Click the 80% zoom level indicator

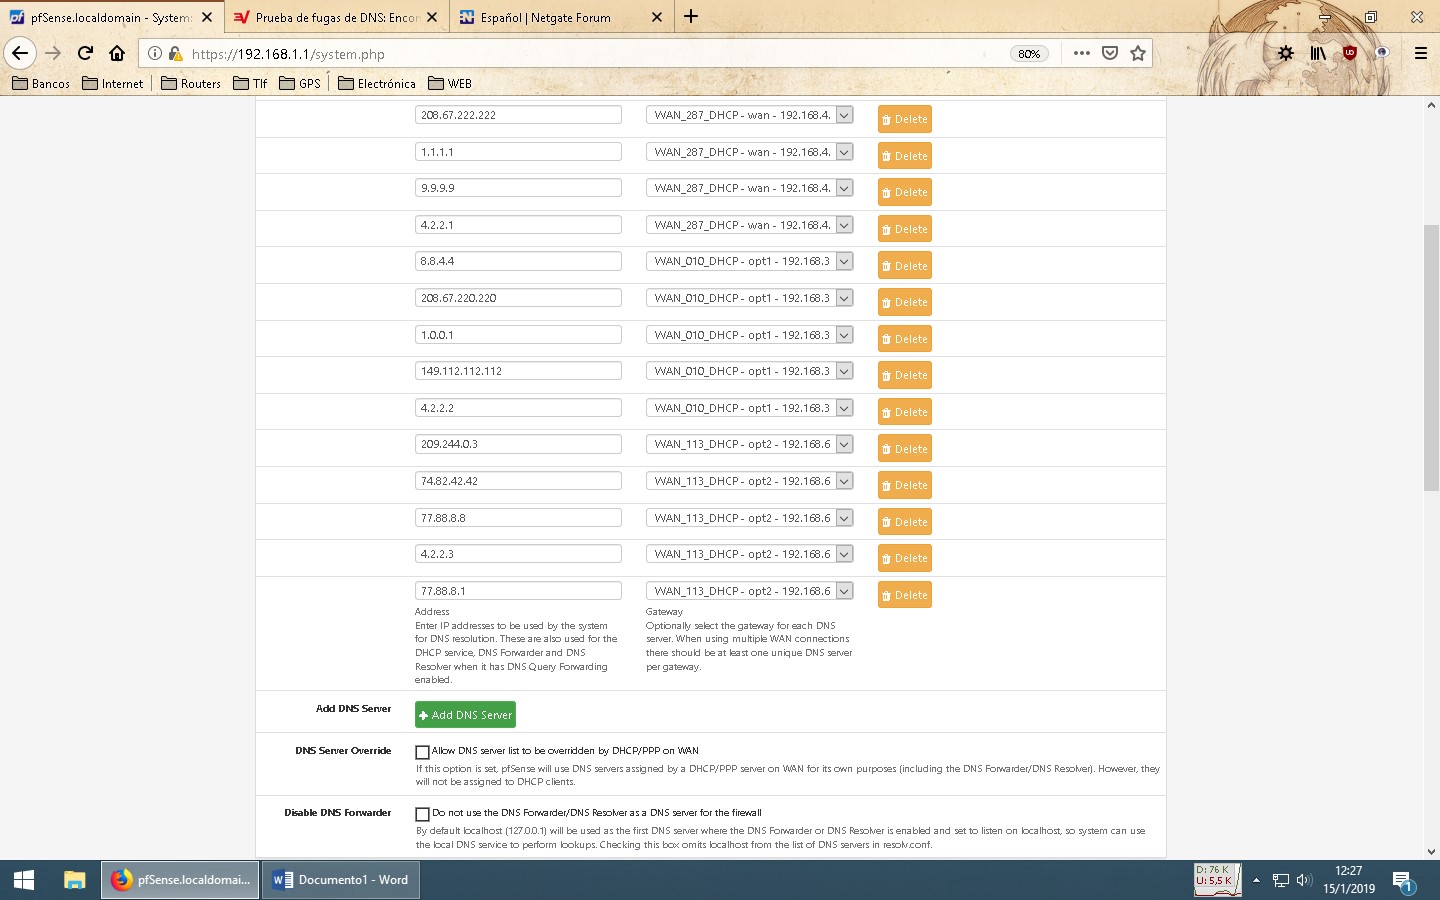(1029, 54)
